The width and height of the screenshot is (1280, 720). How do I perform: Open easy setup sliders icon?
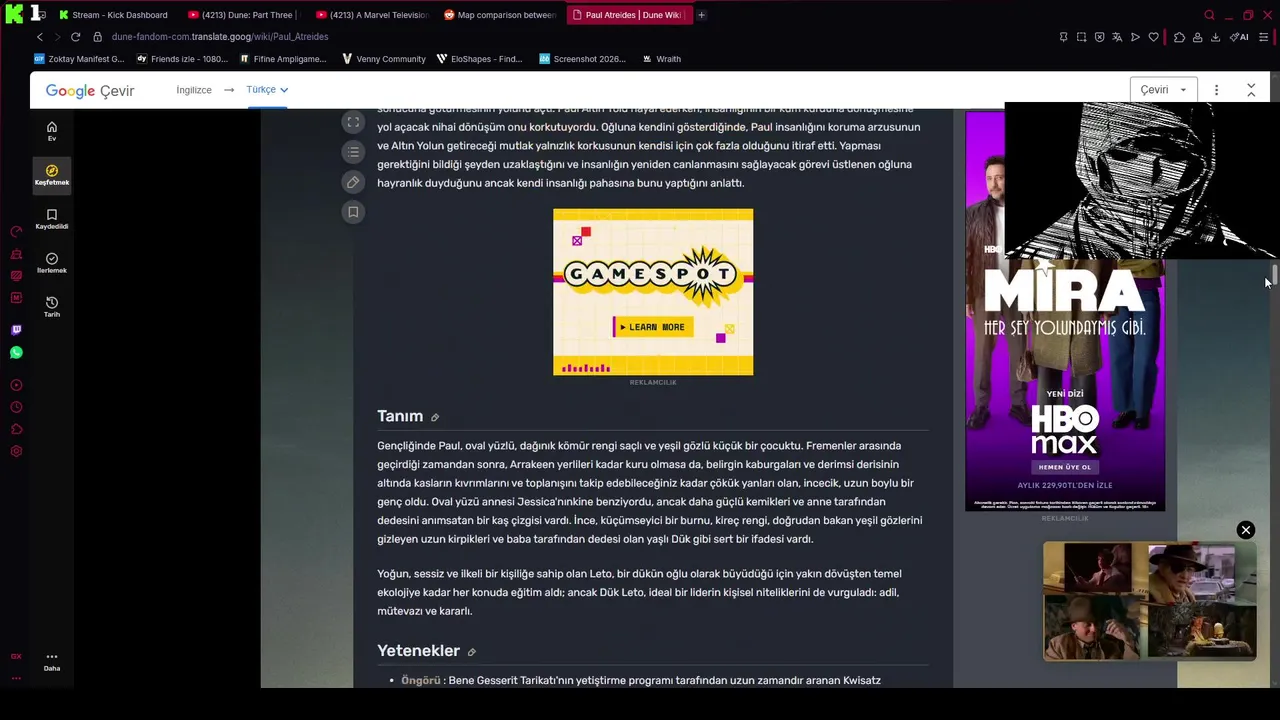[1263, 37]
